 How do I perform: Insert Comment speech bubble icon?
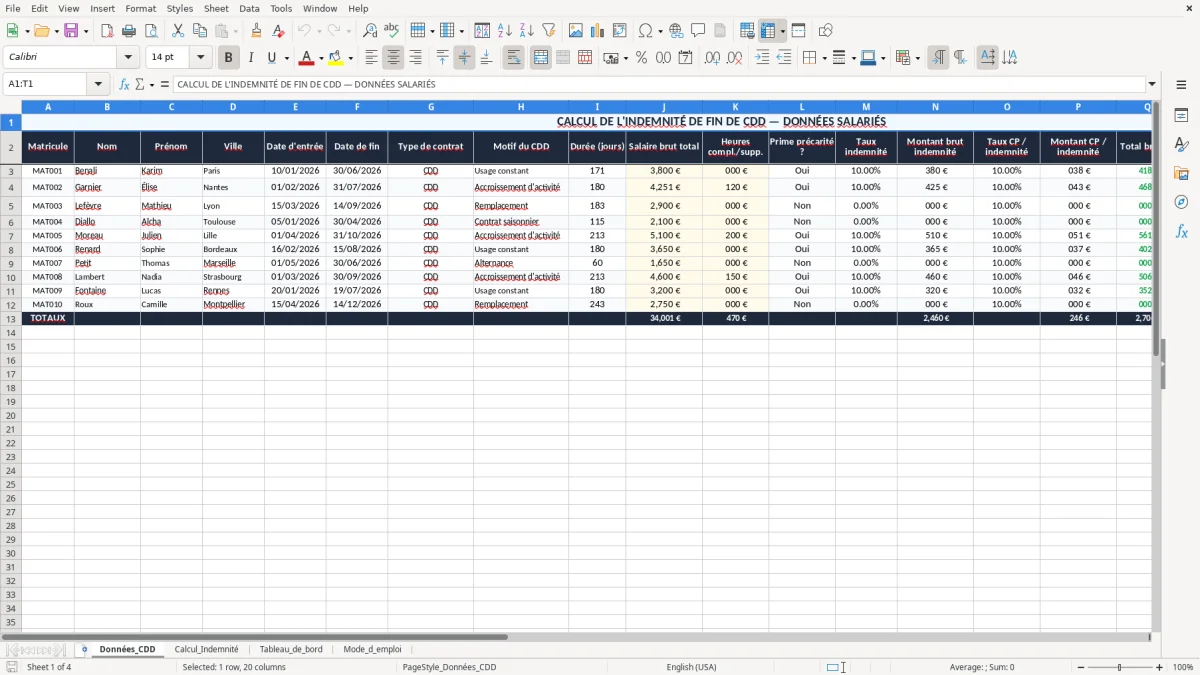(698, 31)
